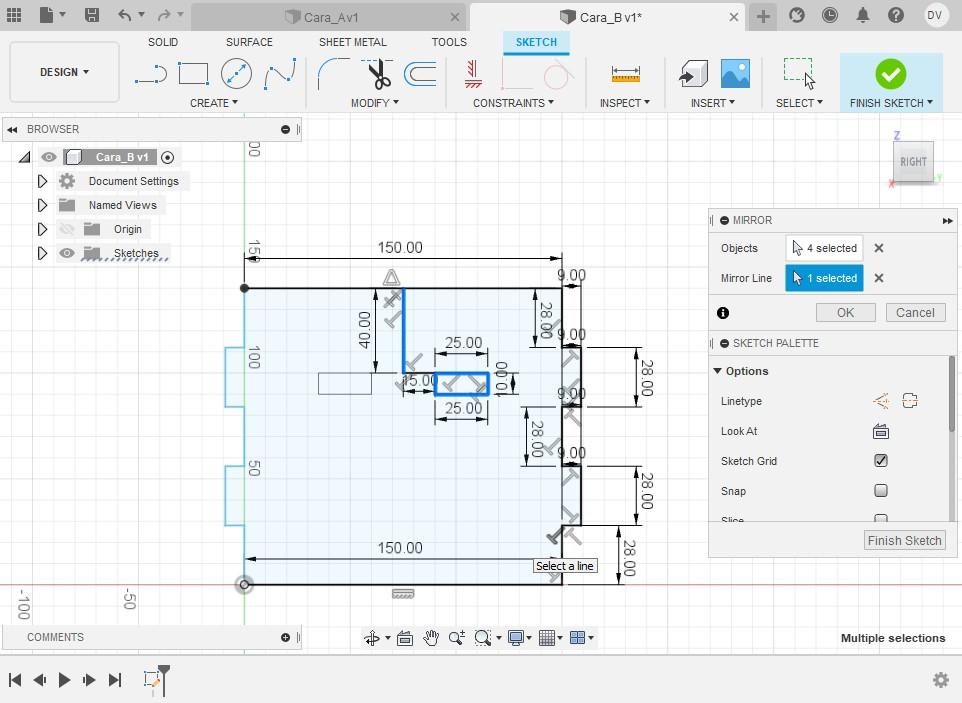Open the File menu icon
Viewport: 962px width, 703px height.
pyautogui.click(x=47, y=15)
